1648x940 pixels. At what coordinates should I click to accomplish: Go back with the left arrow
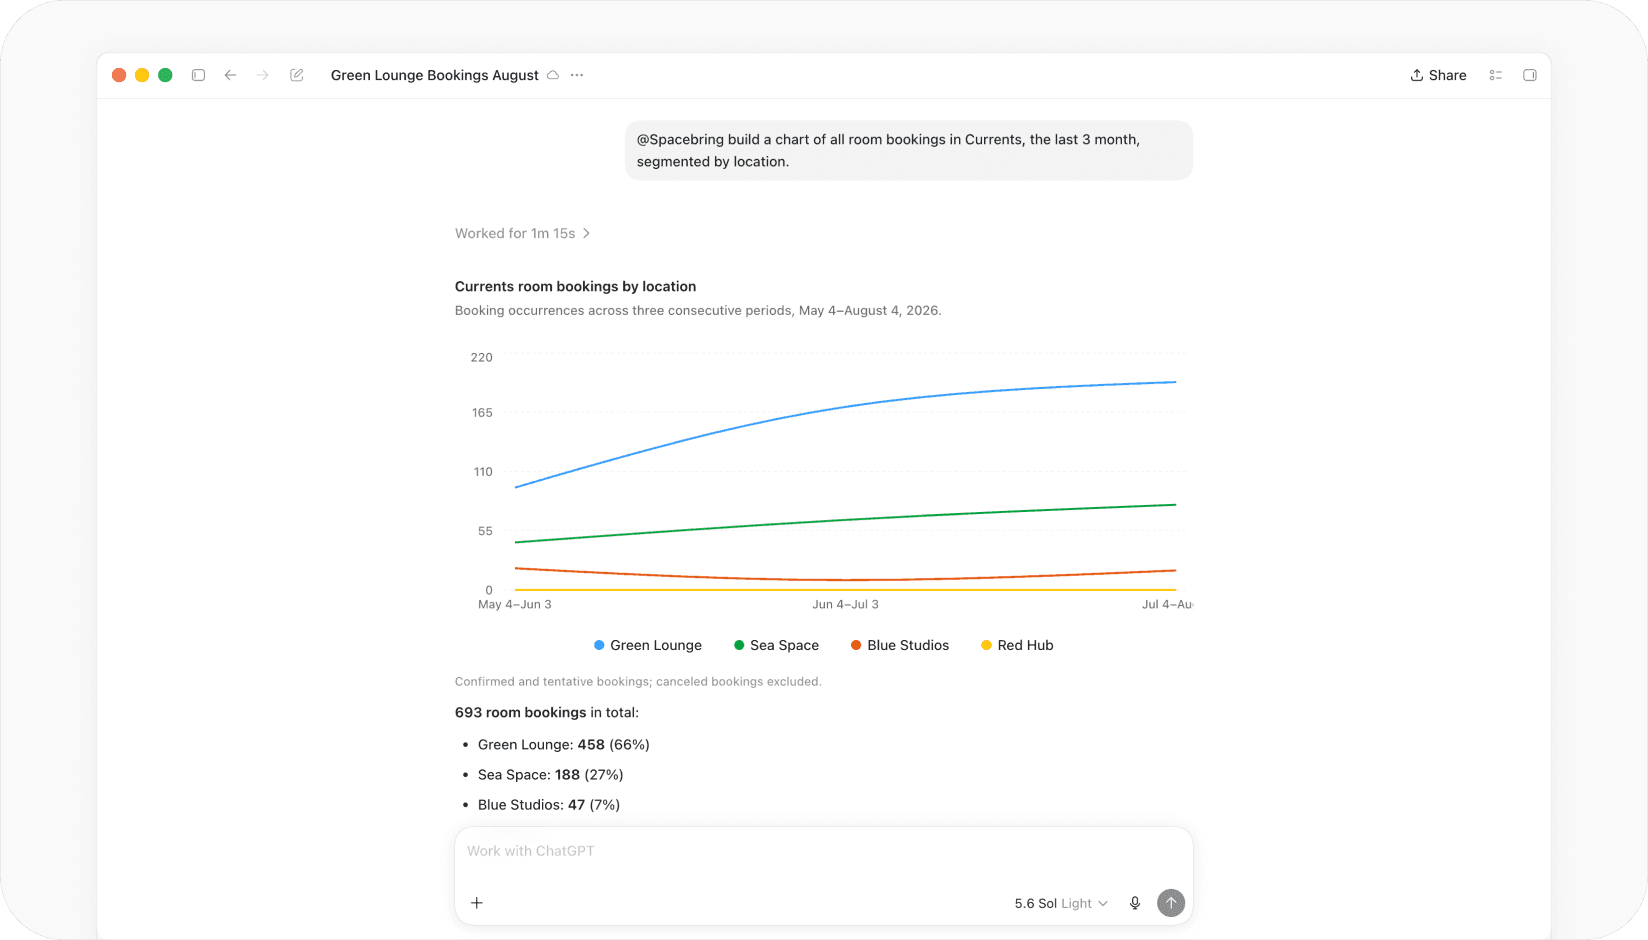230,75
